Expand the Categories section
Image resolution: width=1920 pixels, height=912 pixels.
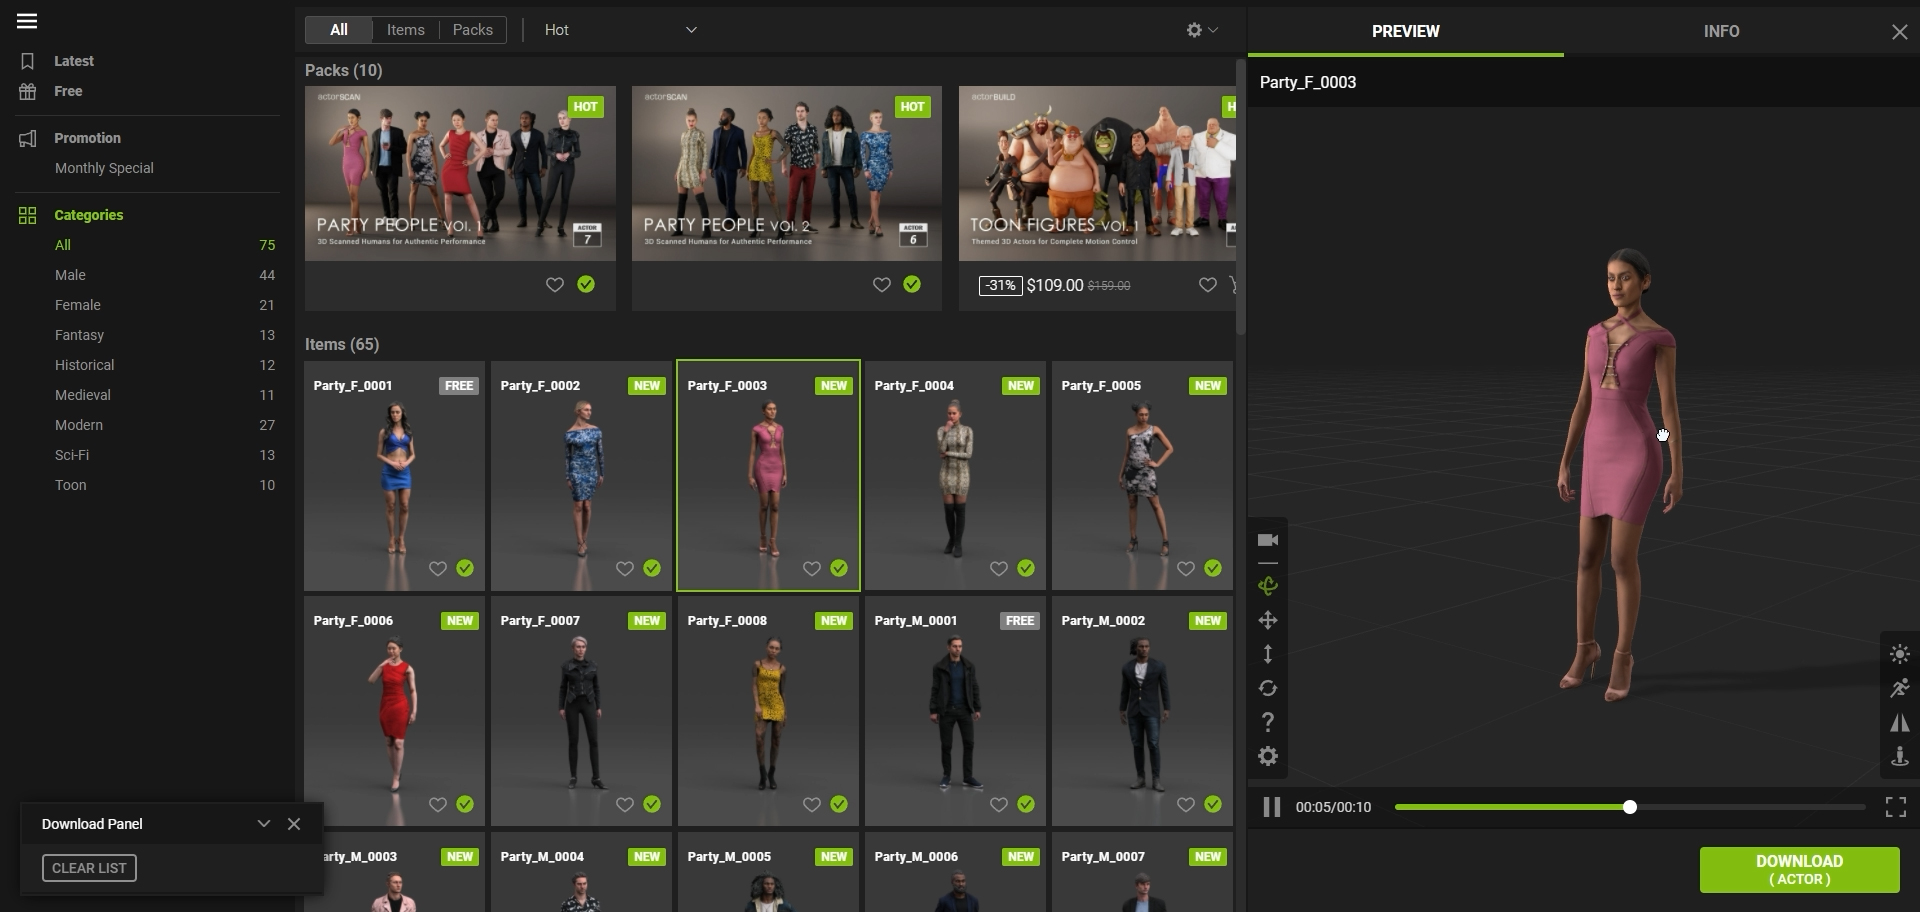click(89, 215)
